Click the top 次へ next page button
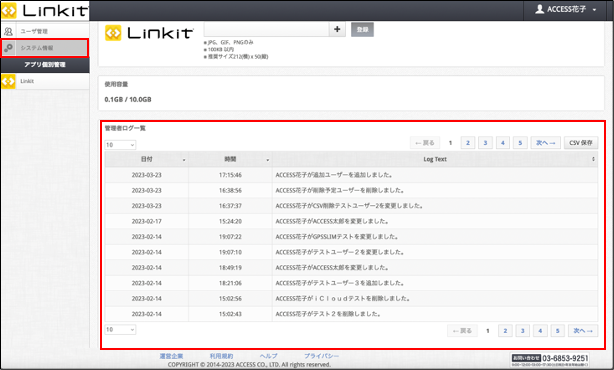 (545, 143)
